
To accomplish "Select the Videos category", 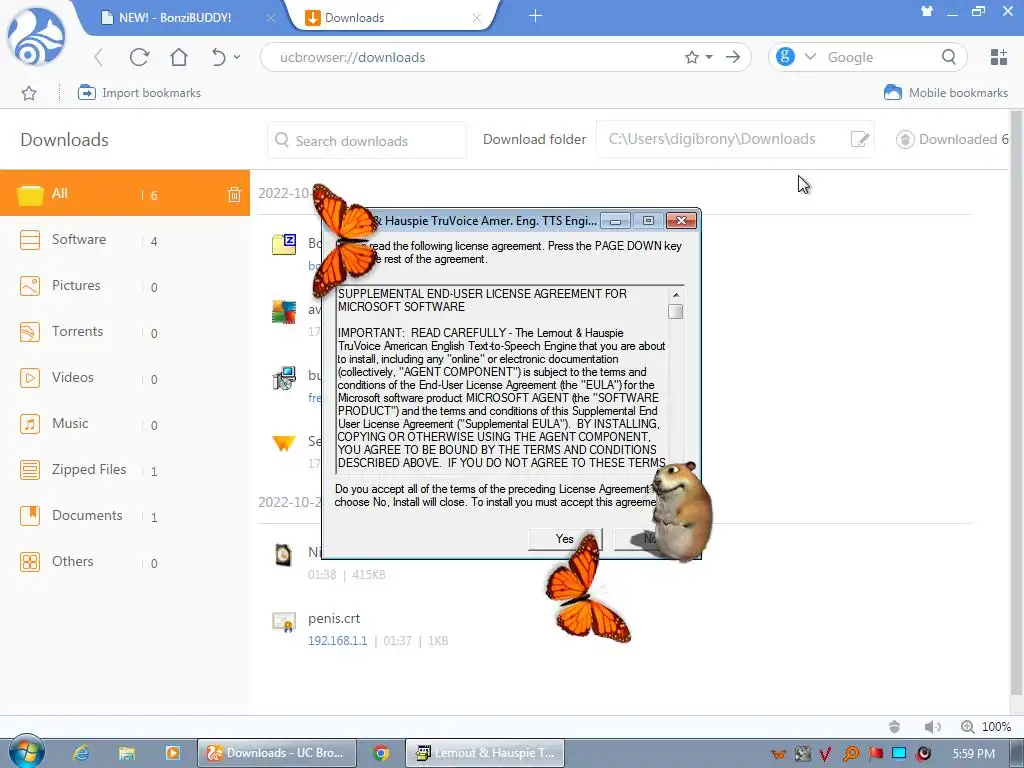I will coord(125,377).
